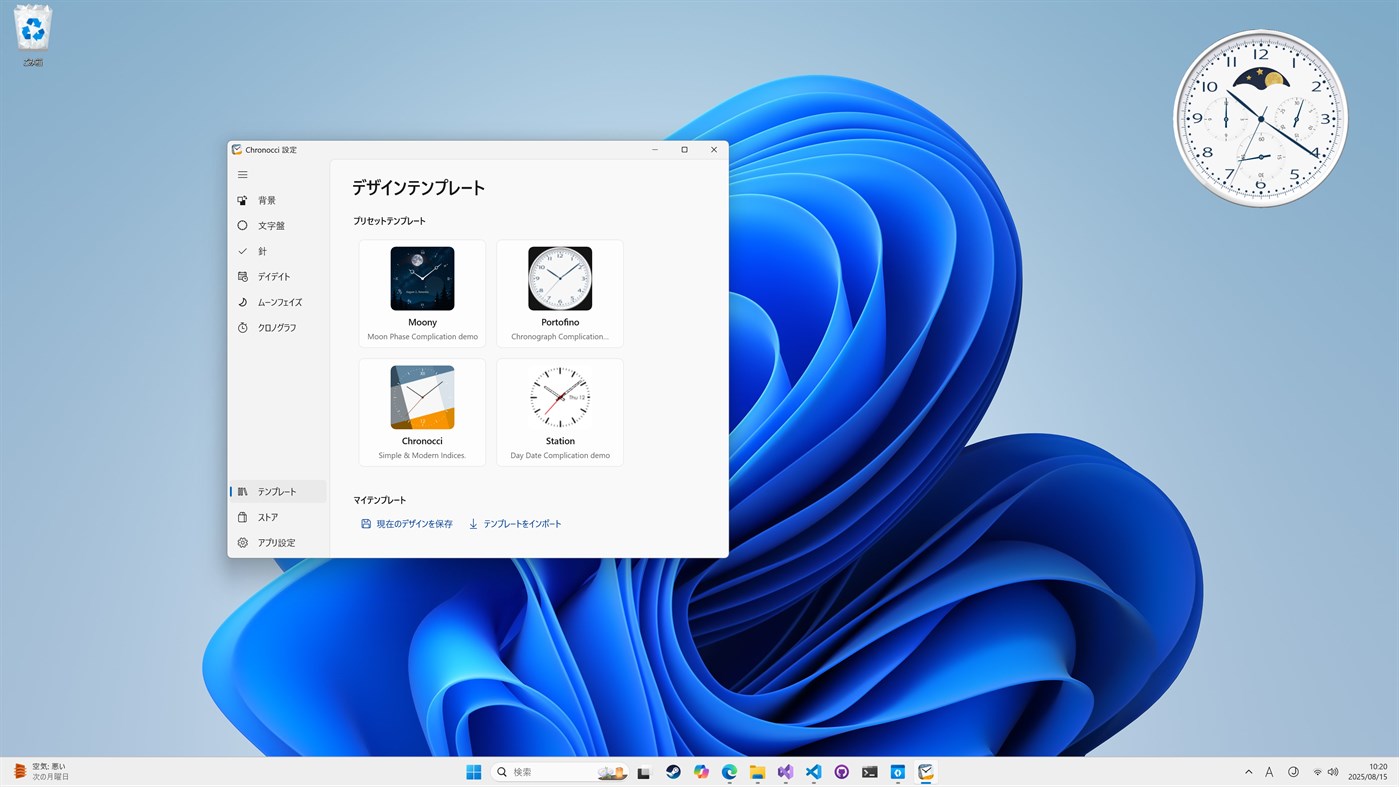Image resolution: width=1399 pixels, height=787 pixels.
Task: Go to the 針 settings page
Action: coord(278,251)
